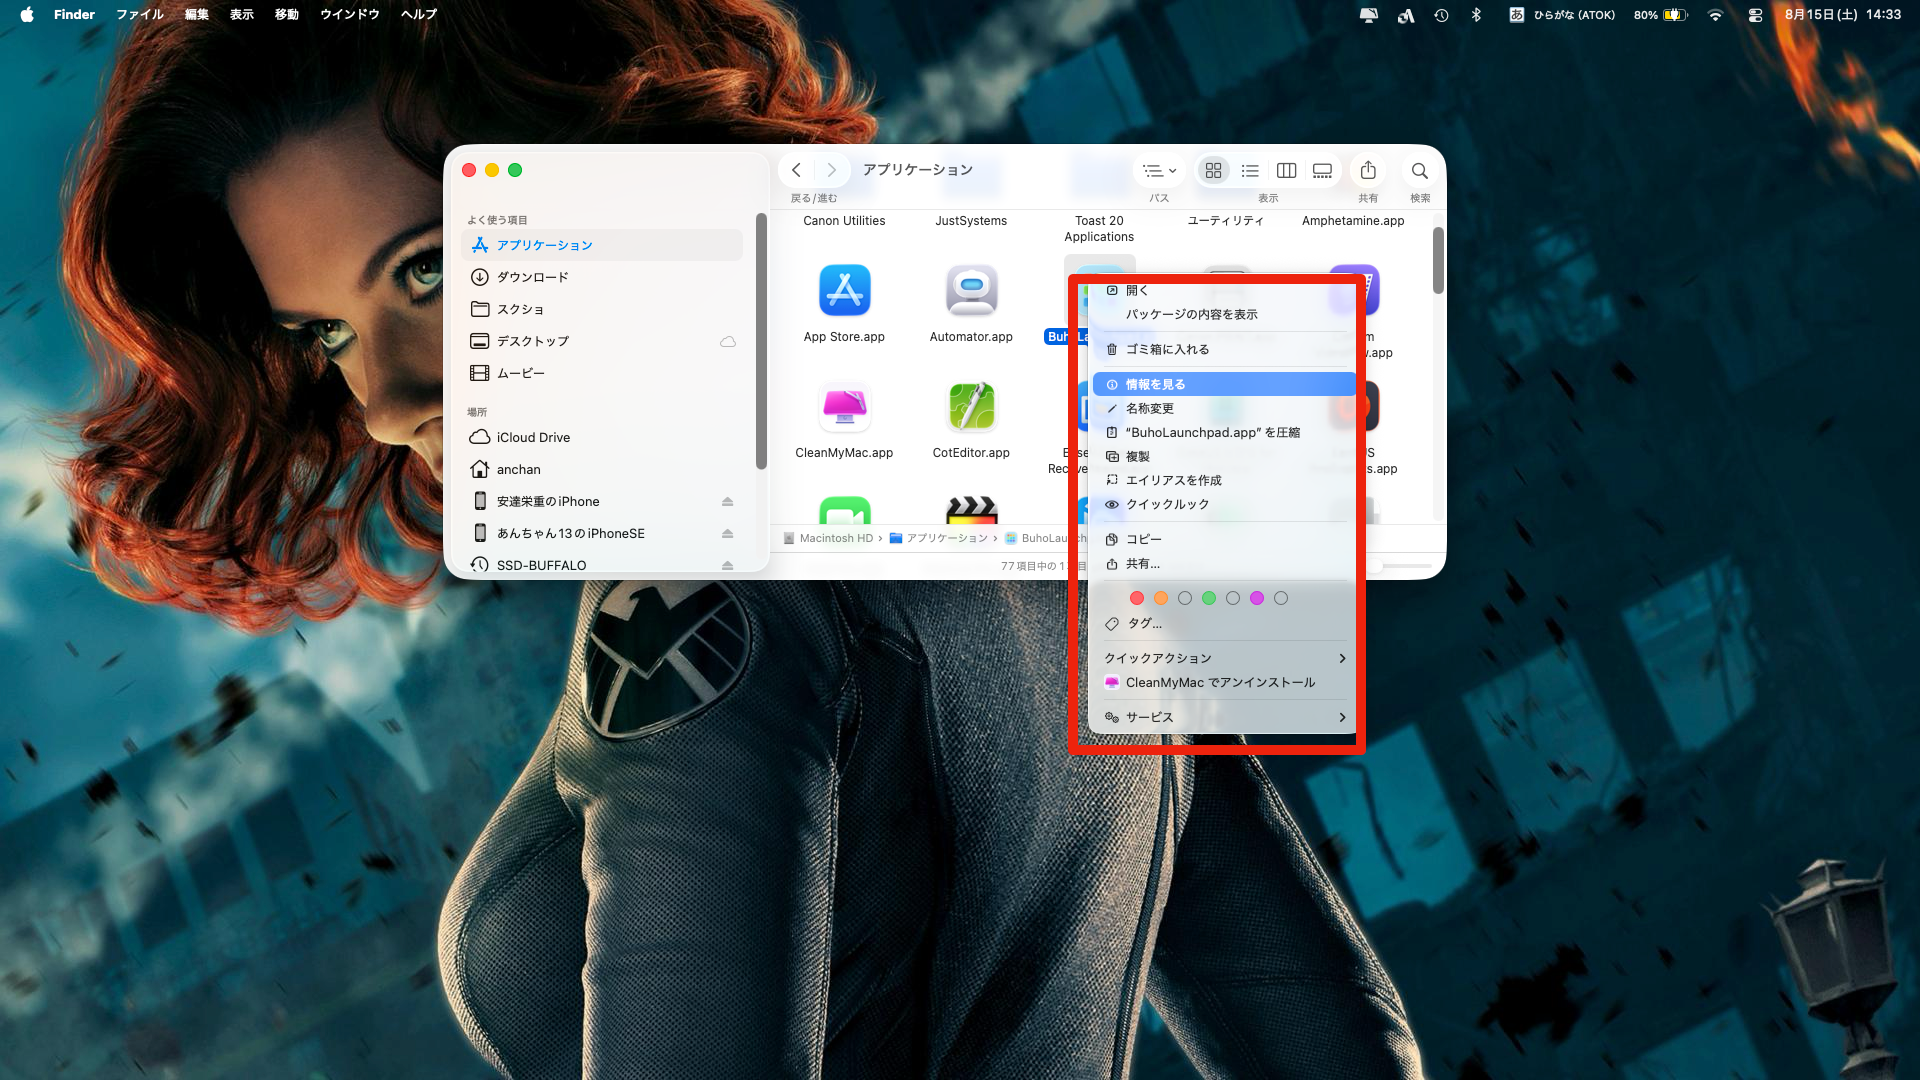Open the ATOK input source menu
The height and width of the screenshot is (1080, 1920).
pyautogui.click(x=1562, y=15)
